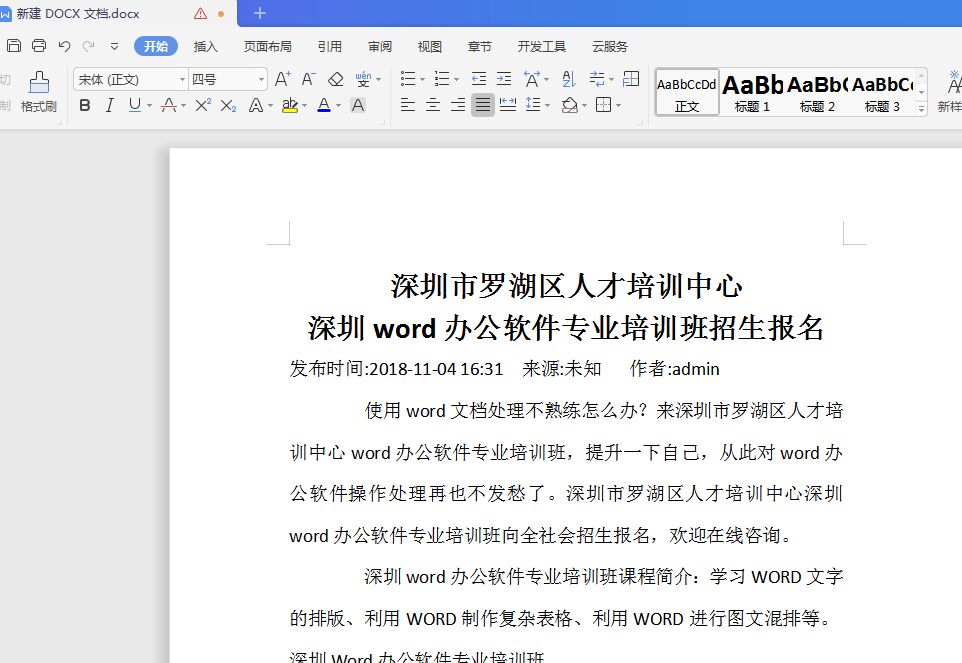Click the title 深圳市罗湖区人才培训中心

[x=566, y=286]
